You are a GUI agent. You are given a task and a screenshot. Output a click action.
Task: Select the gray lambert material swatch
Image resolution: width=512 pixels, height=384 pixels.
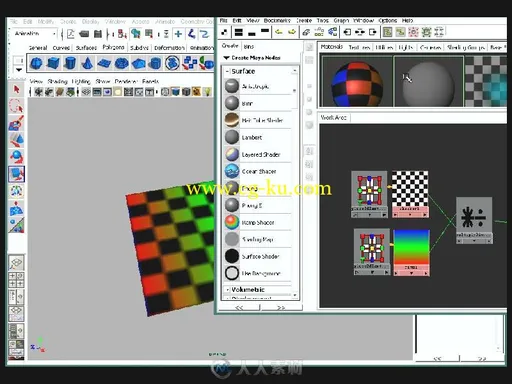428,82
